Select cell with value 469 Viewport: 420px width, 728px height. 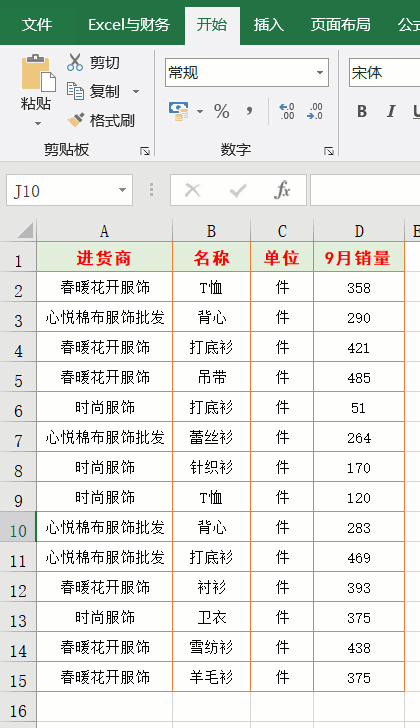coord(359,557)
